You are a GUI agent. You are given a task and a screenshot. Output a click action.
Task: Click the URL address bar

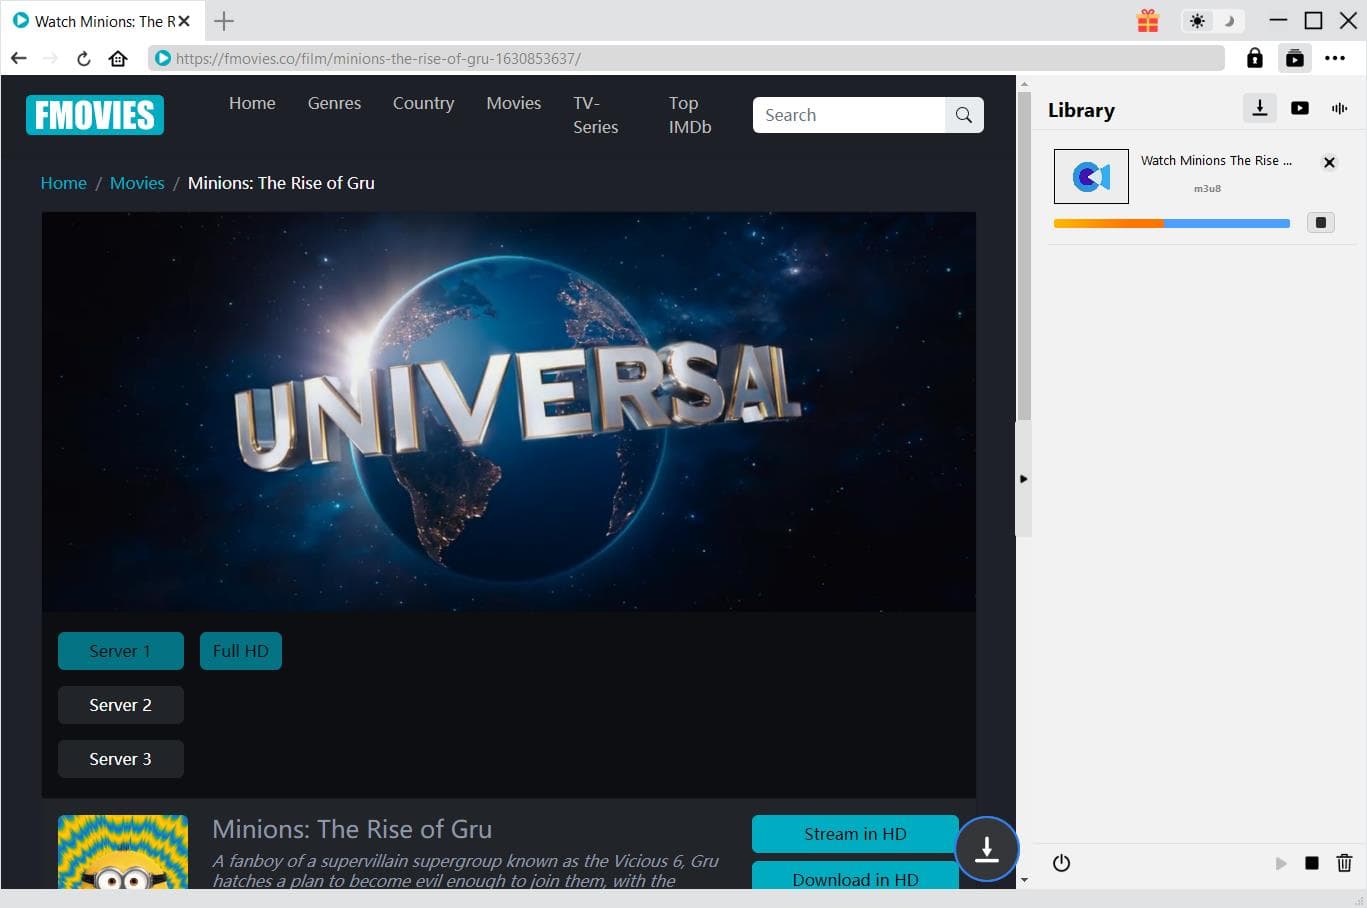point(686,58)
